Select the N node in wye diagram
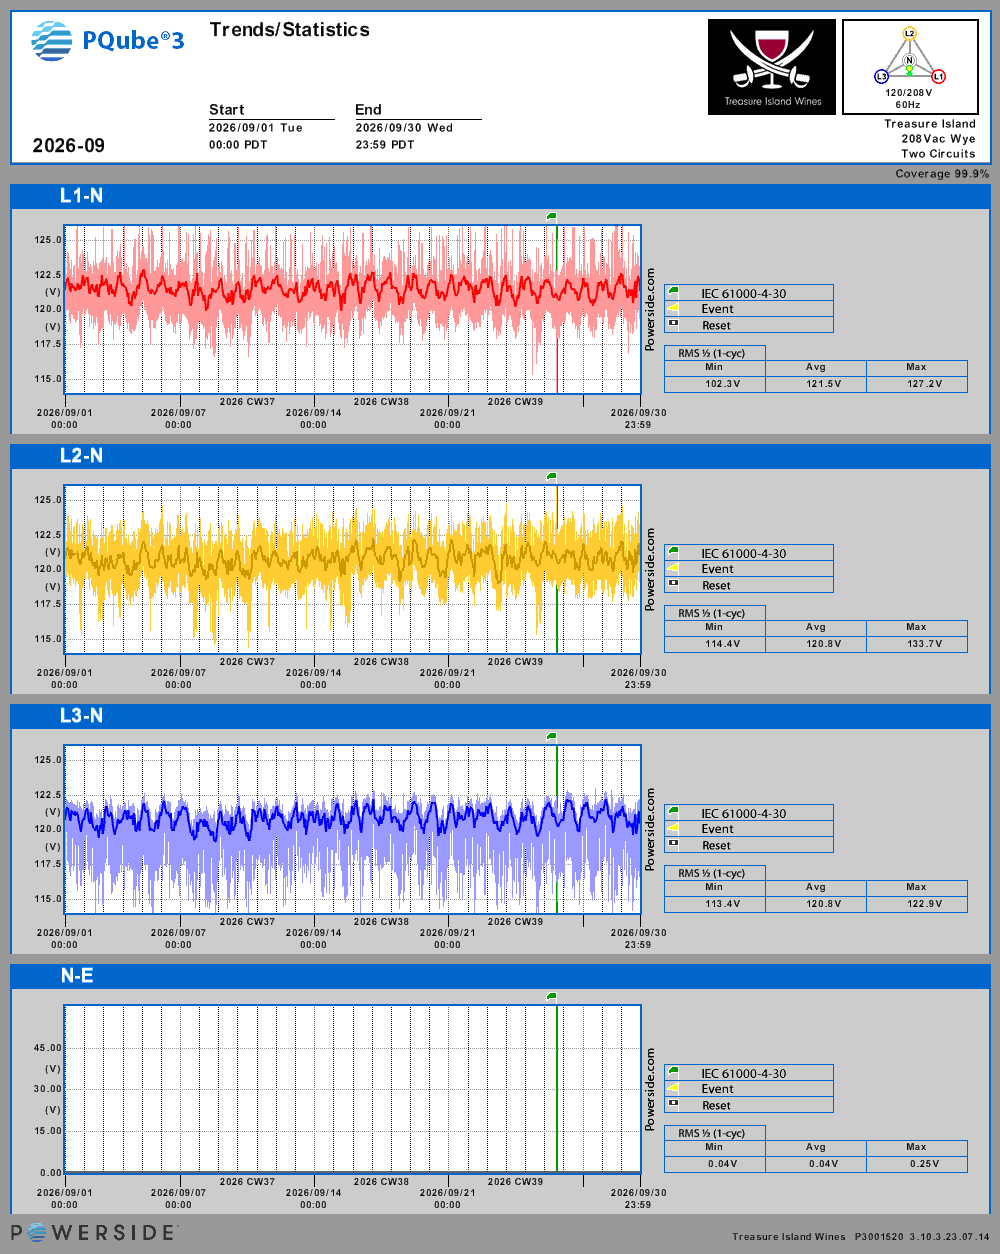 909,61
